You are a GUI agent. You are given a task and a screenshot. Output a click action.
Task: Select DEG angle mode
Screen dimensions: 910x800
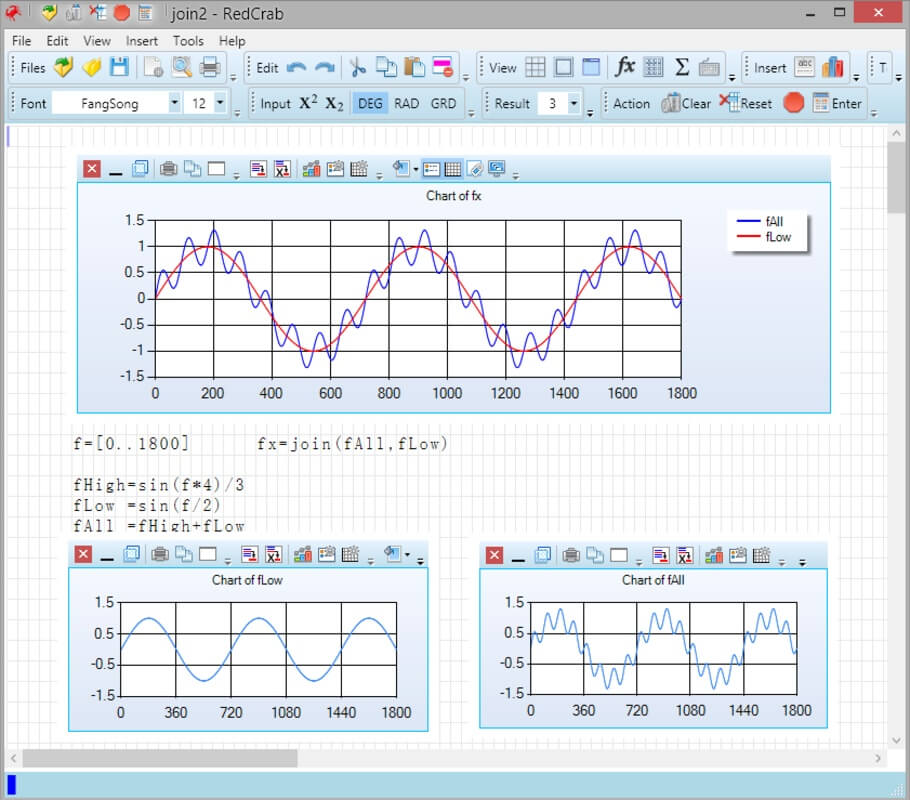click(370, 103)
